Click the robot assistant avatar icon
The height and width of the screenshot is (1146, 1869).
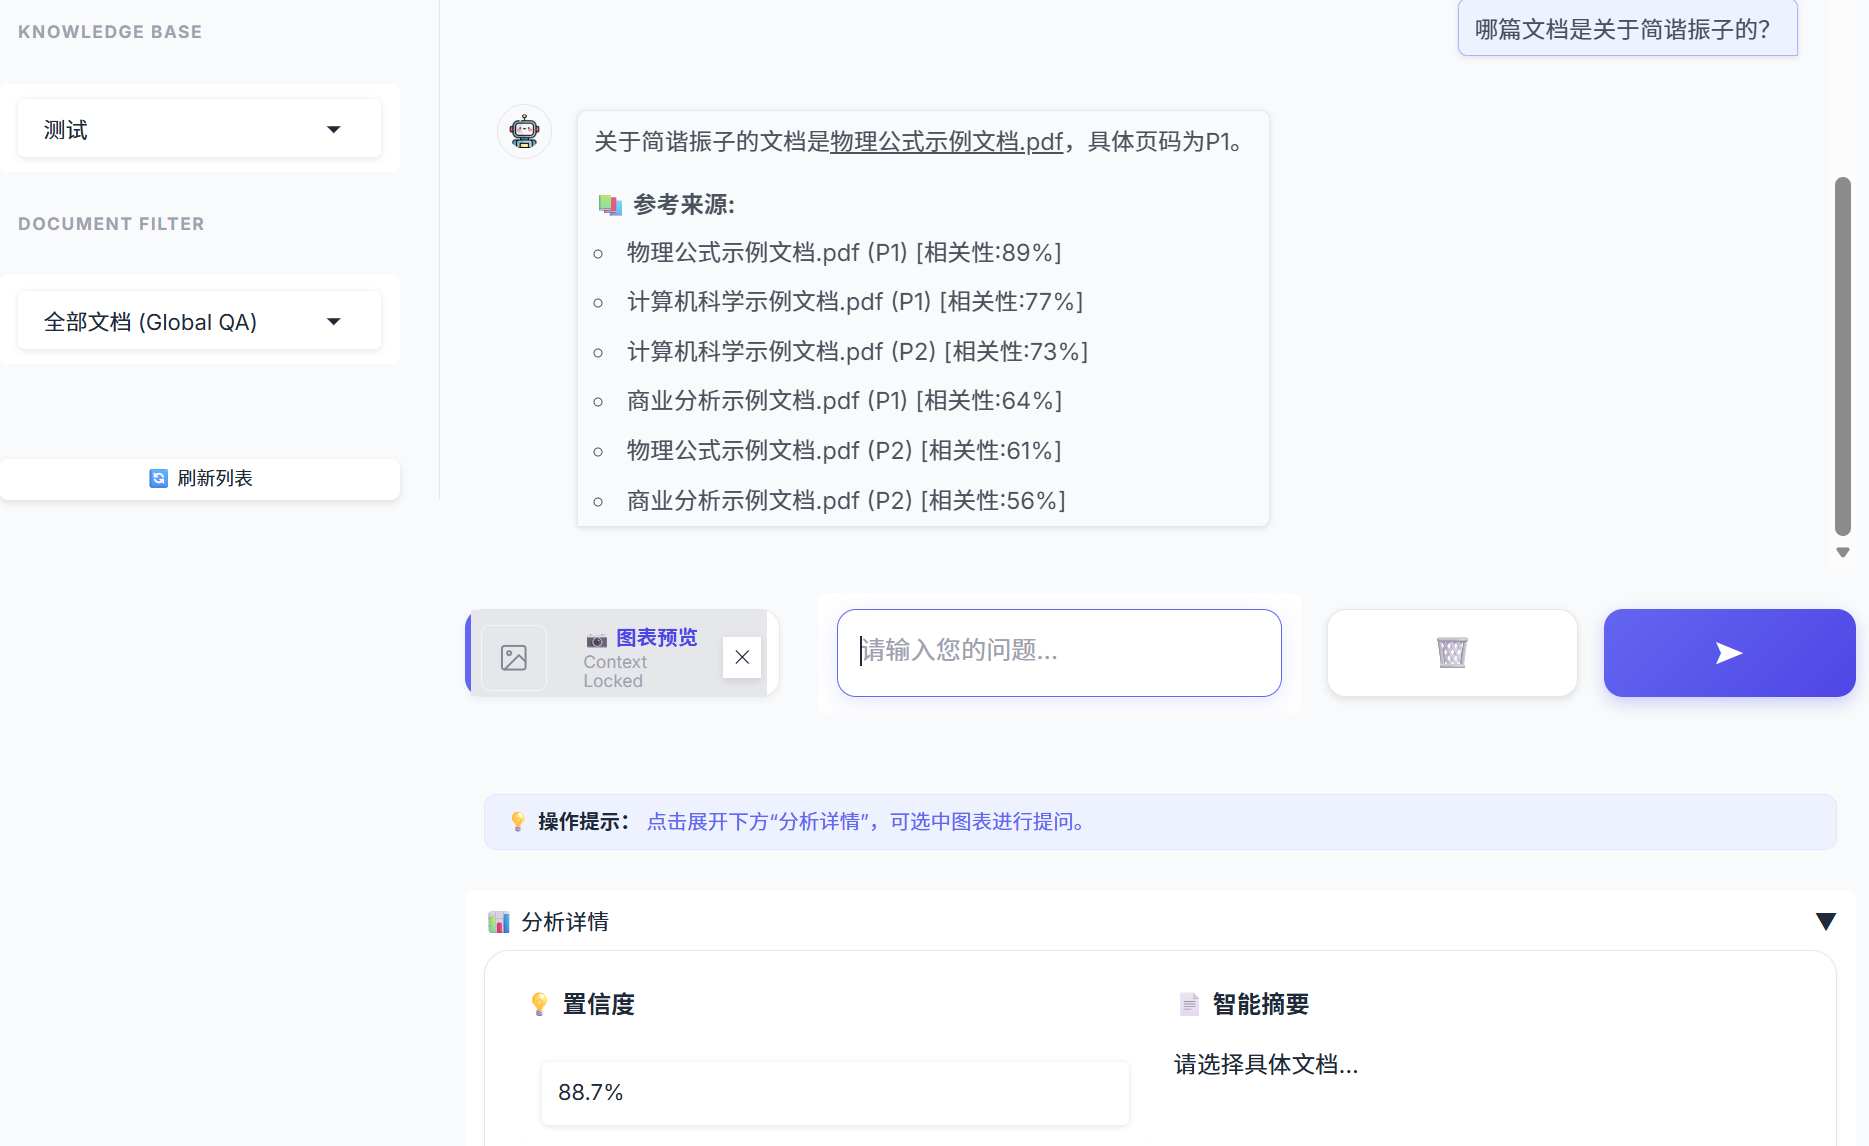click(x=524, y=131)
